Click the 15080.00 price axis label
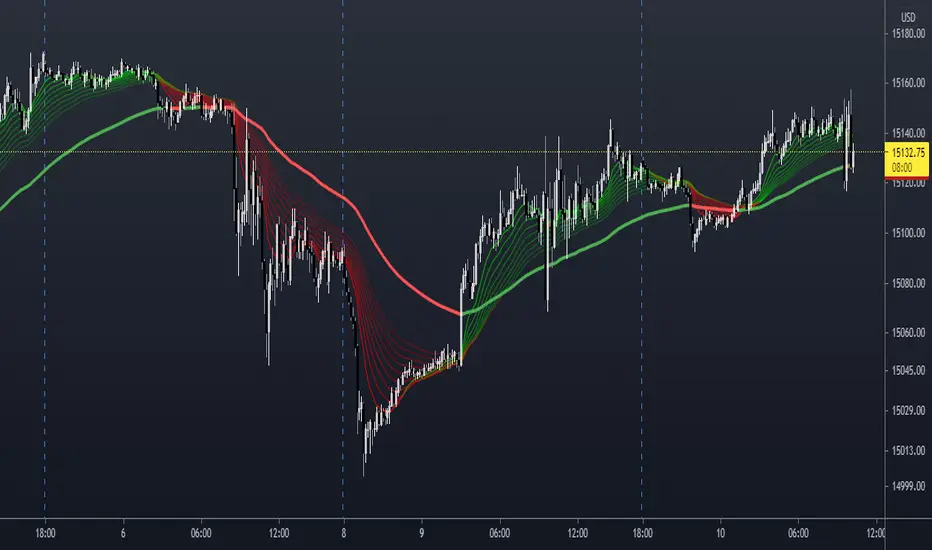Viewport: 932px width, 550px height. 908,284
